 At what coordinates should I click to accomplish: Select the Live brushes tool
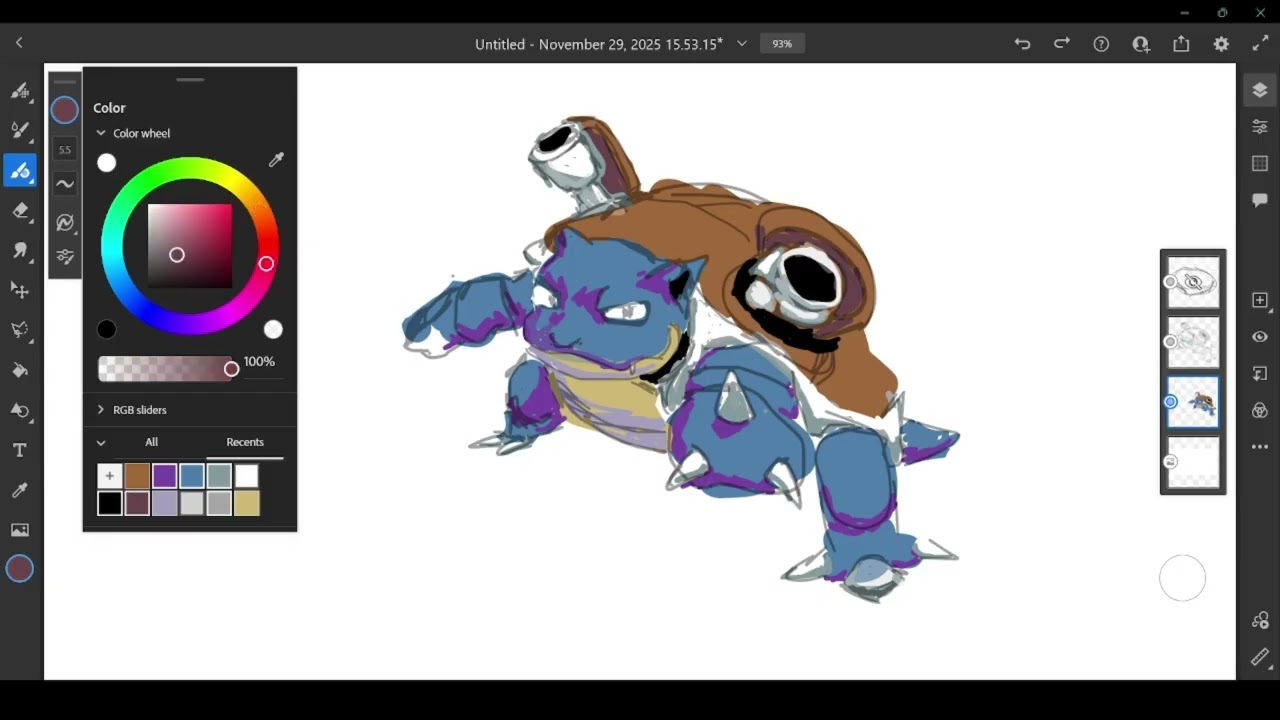[x=19, y=130]
